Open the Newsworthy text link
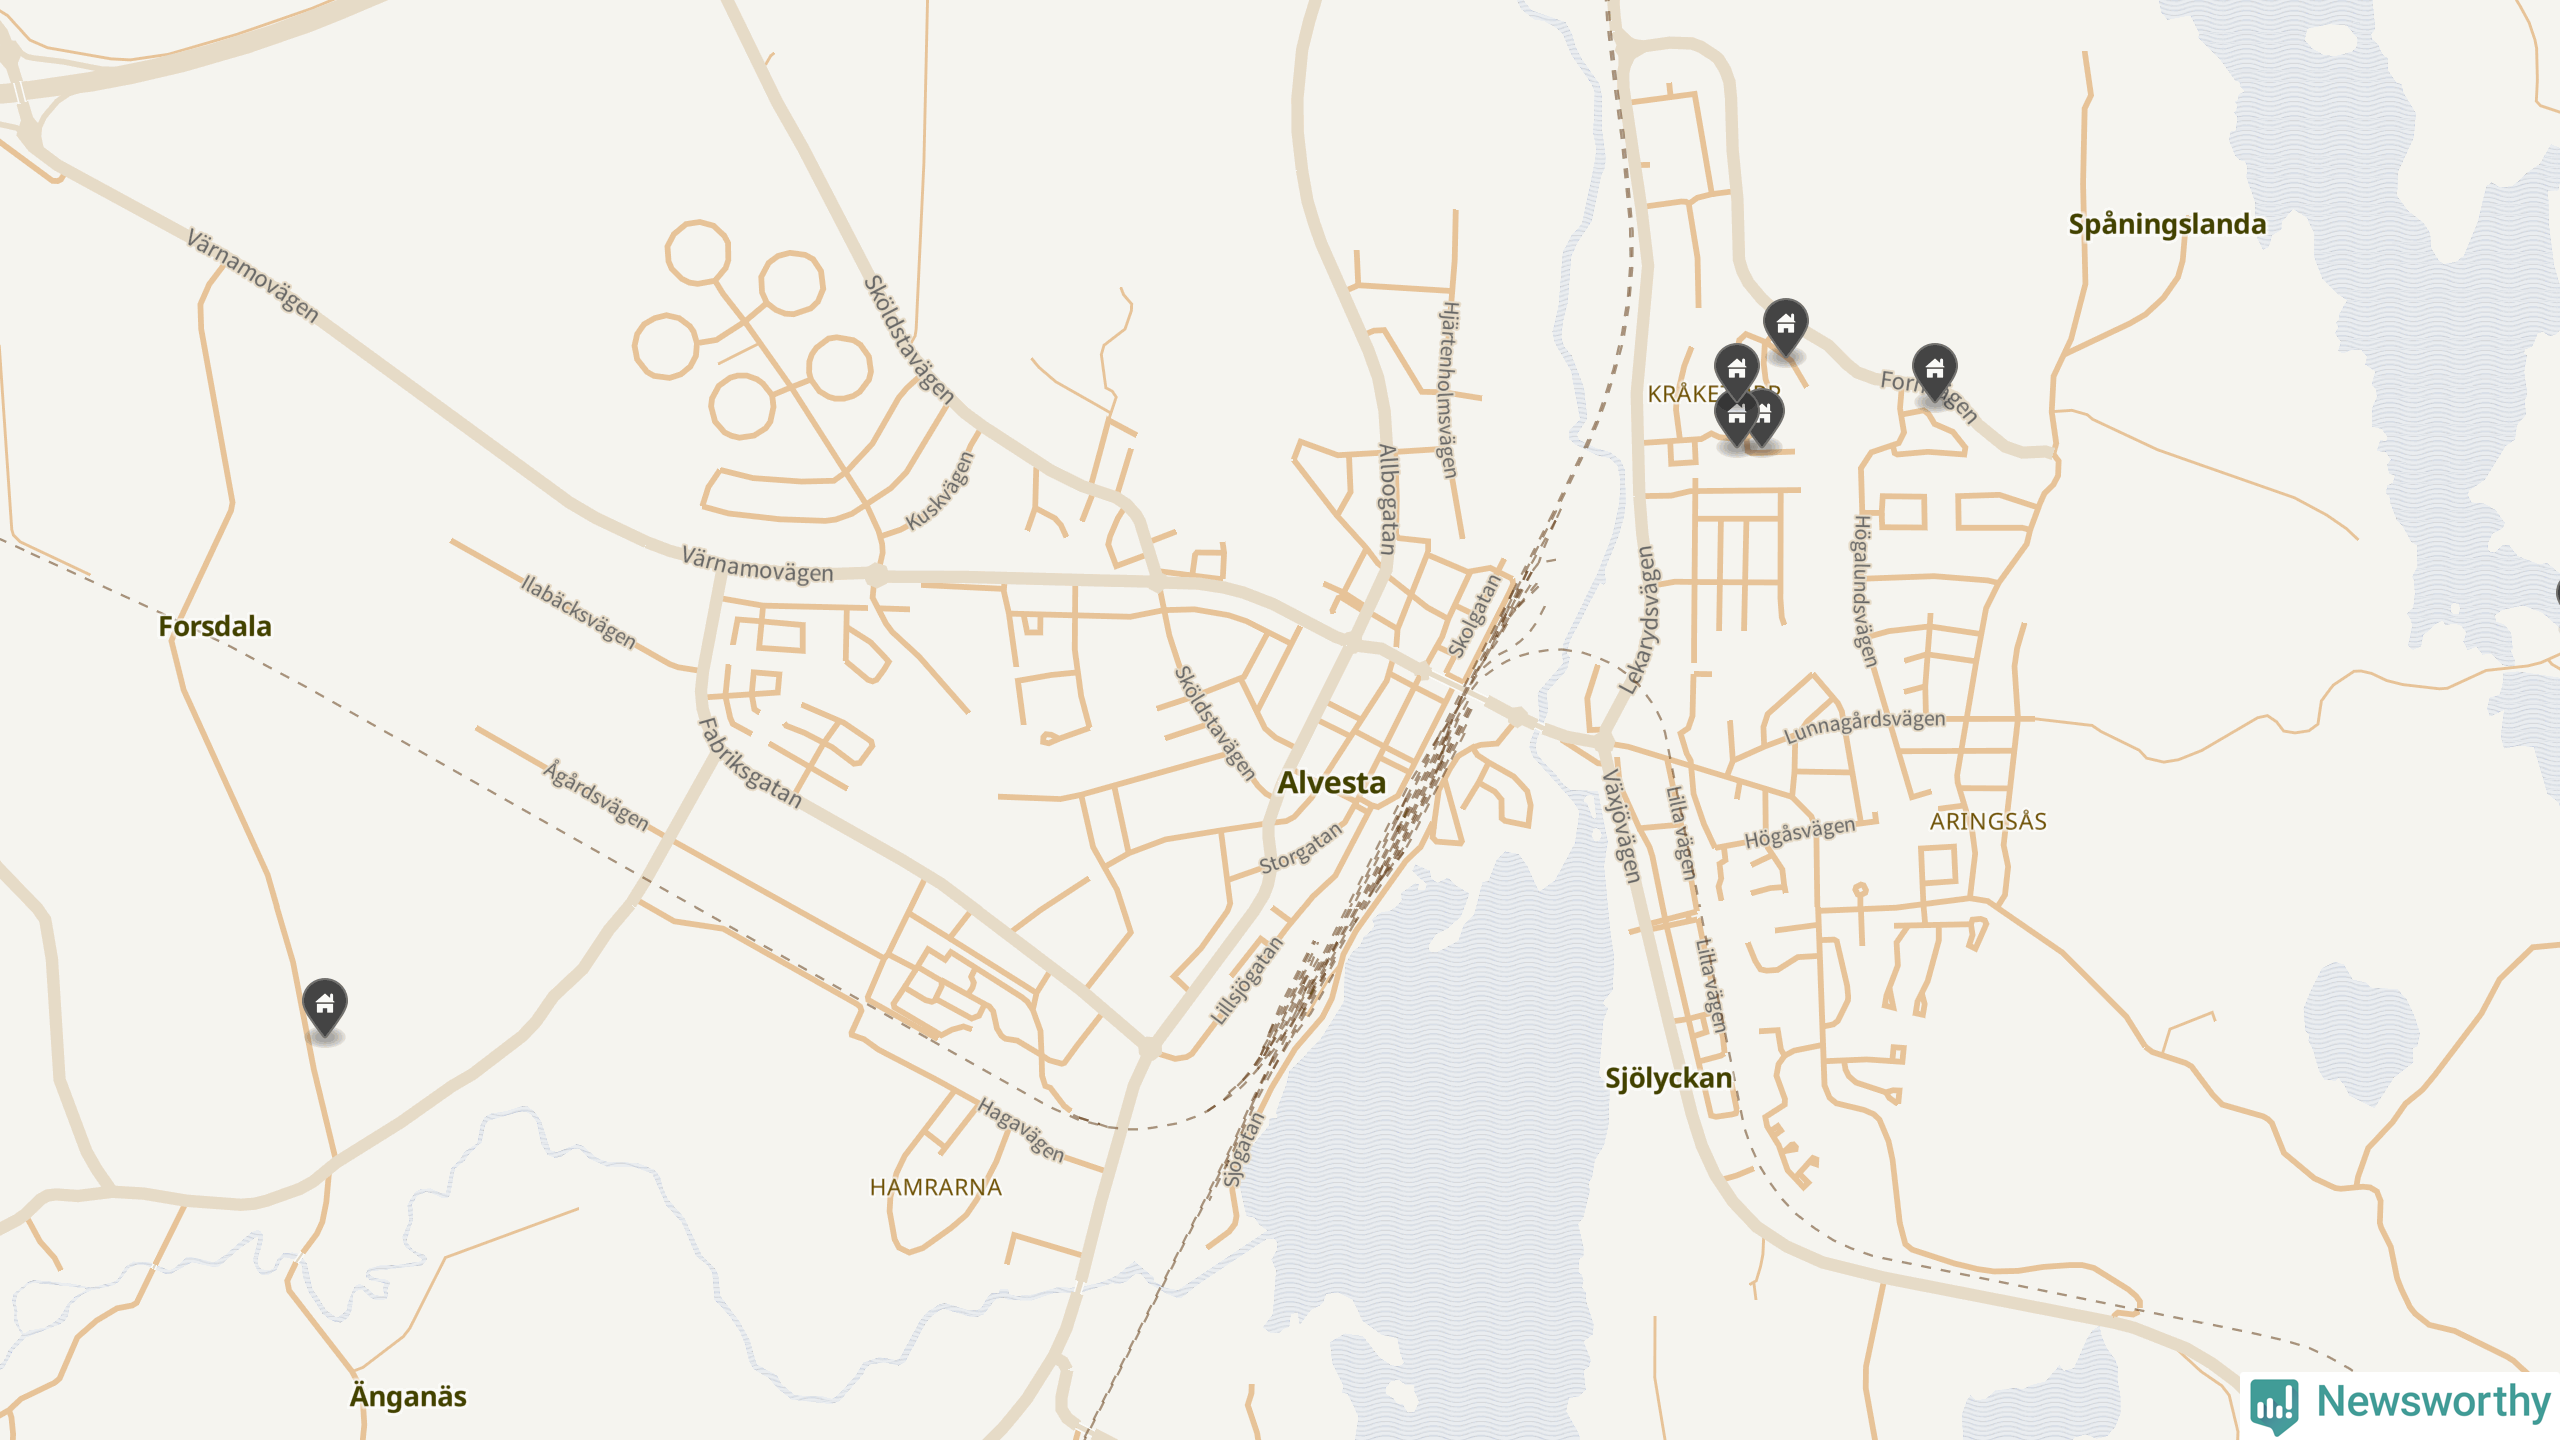Screen dimensions: 2560x1440 click(x=2433, y=1400)
